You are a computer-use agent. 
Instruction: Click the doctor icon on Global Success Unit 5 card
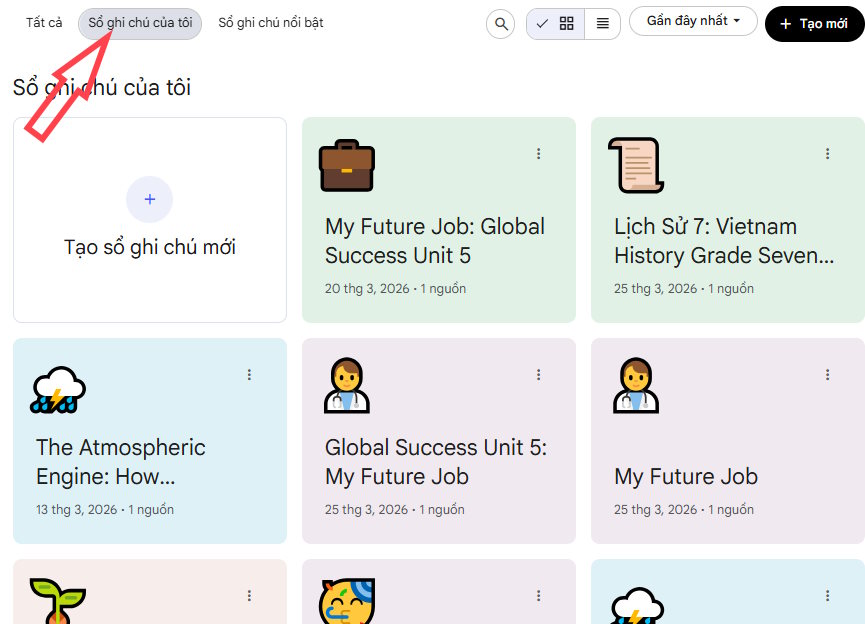(346, 387)
